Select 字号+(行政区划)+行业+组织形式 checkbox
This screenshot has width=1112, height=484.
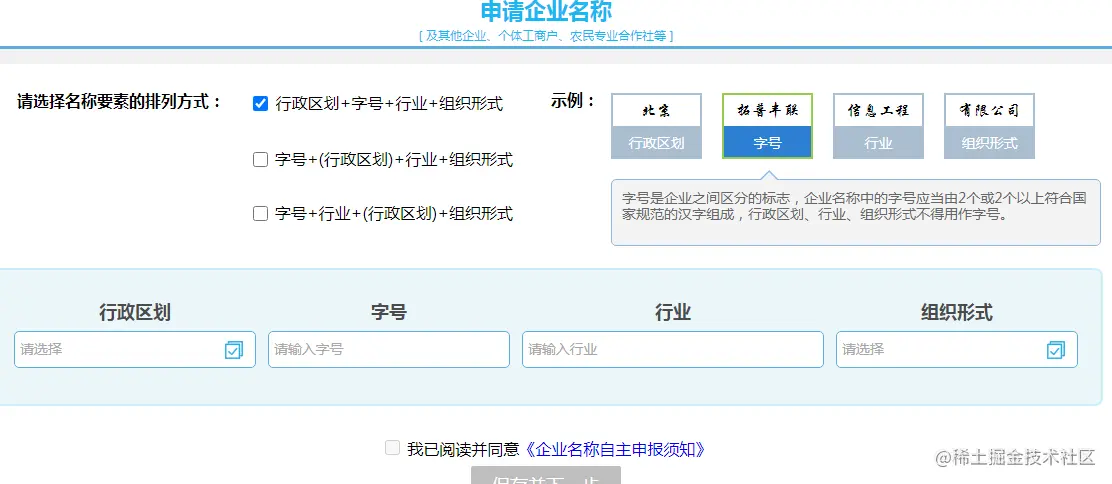[x=260, y=160]
